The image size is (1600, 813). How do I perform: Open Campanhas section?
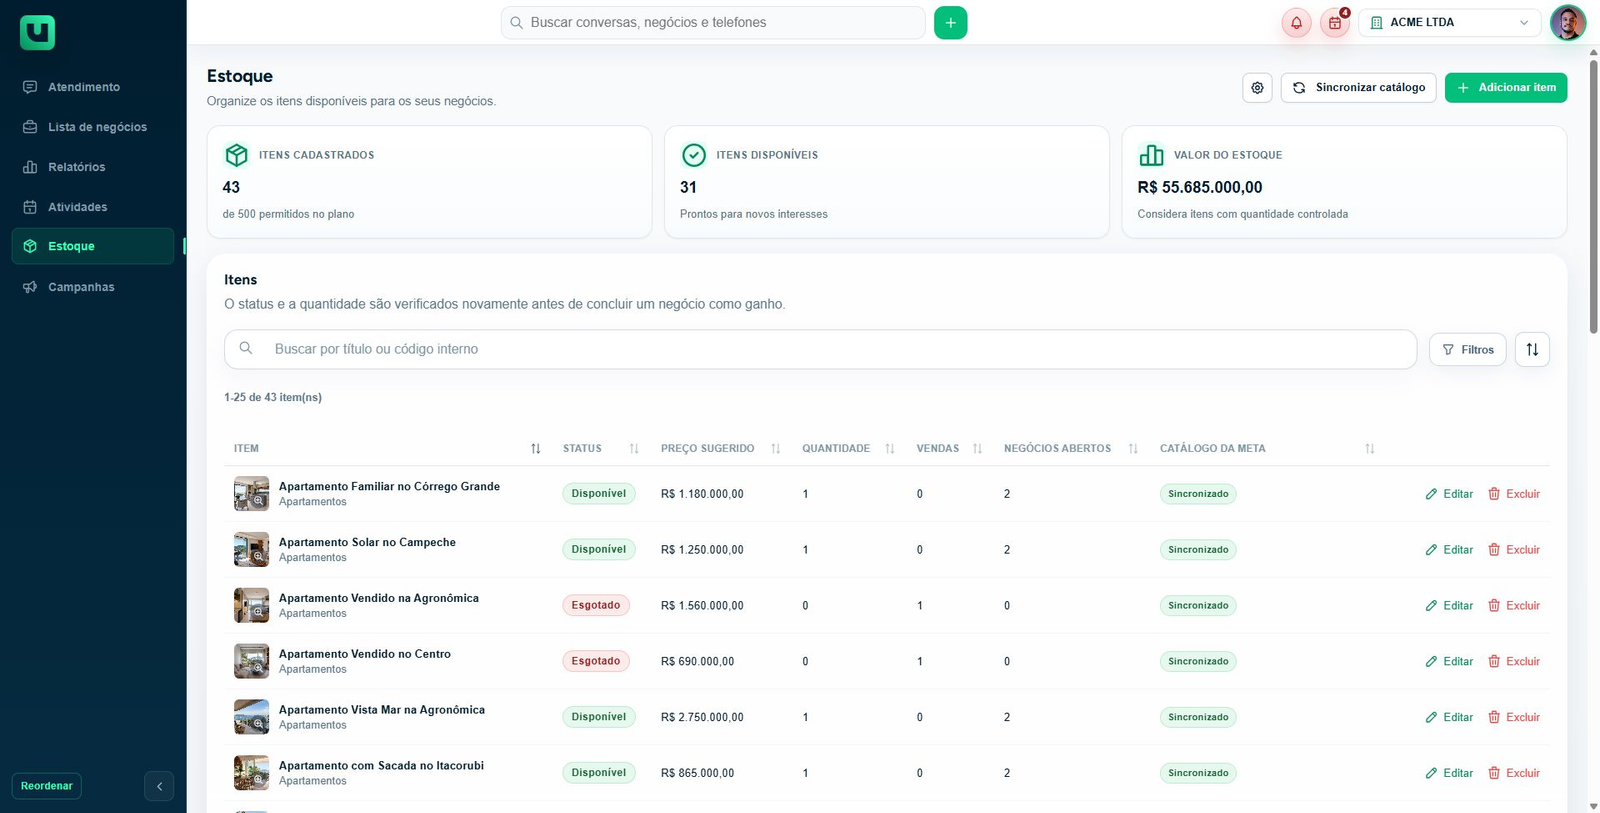(93, 287)
